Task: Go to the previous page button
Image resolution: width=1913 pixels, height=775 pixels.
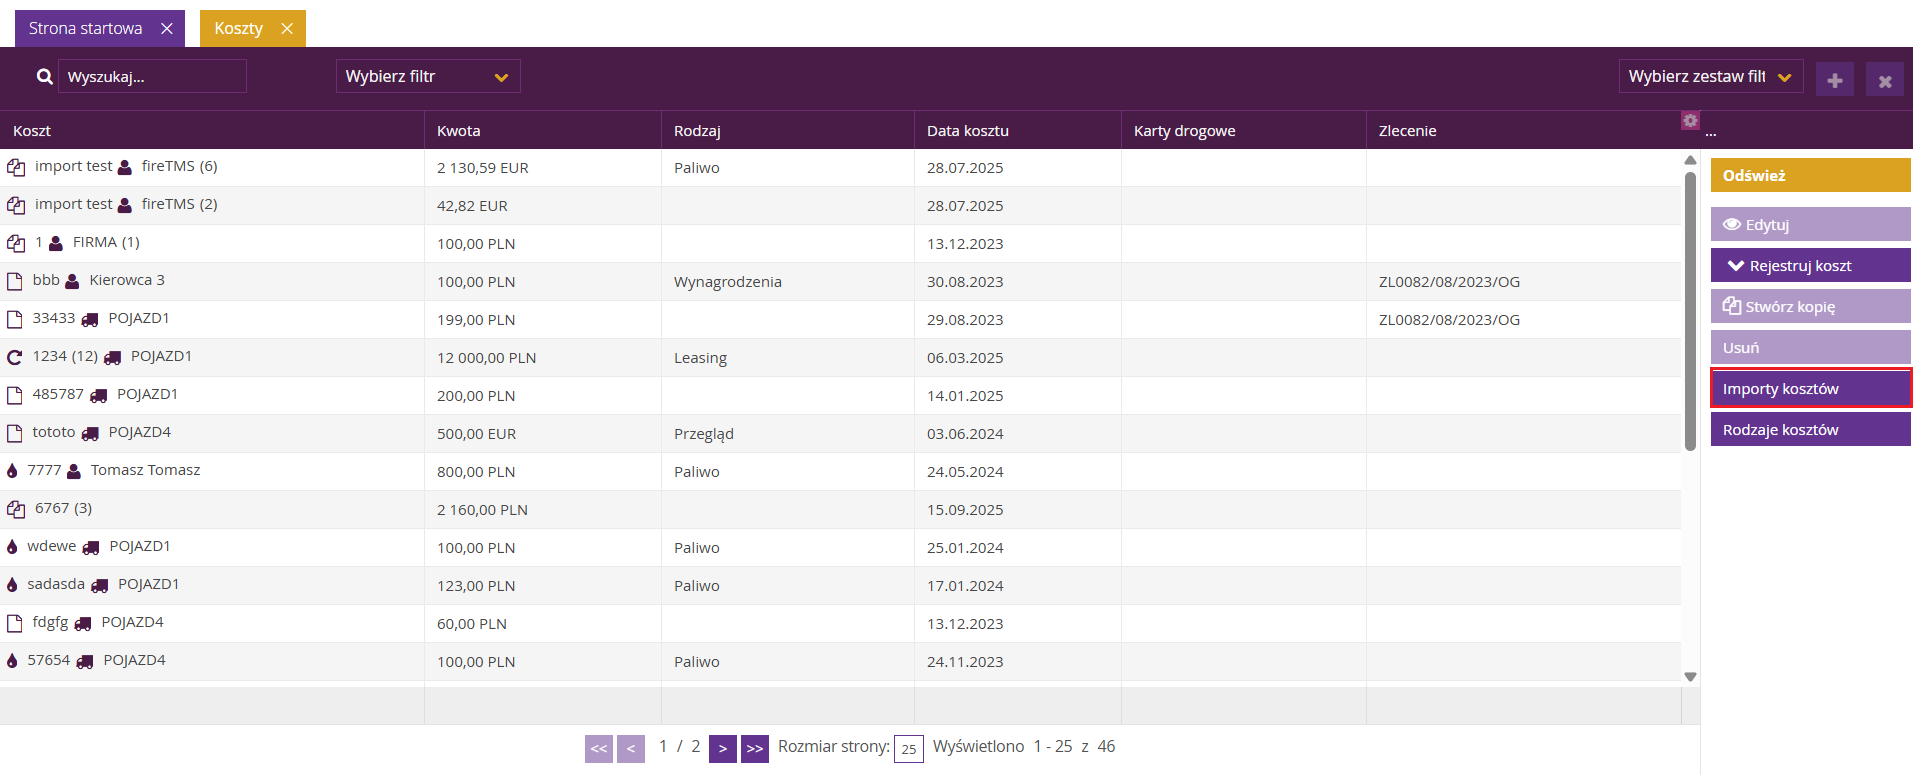Action: pyautogui.click(x=631, y=748)
